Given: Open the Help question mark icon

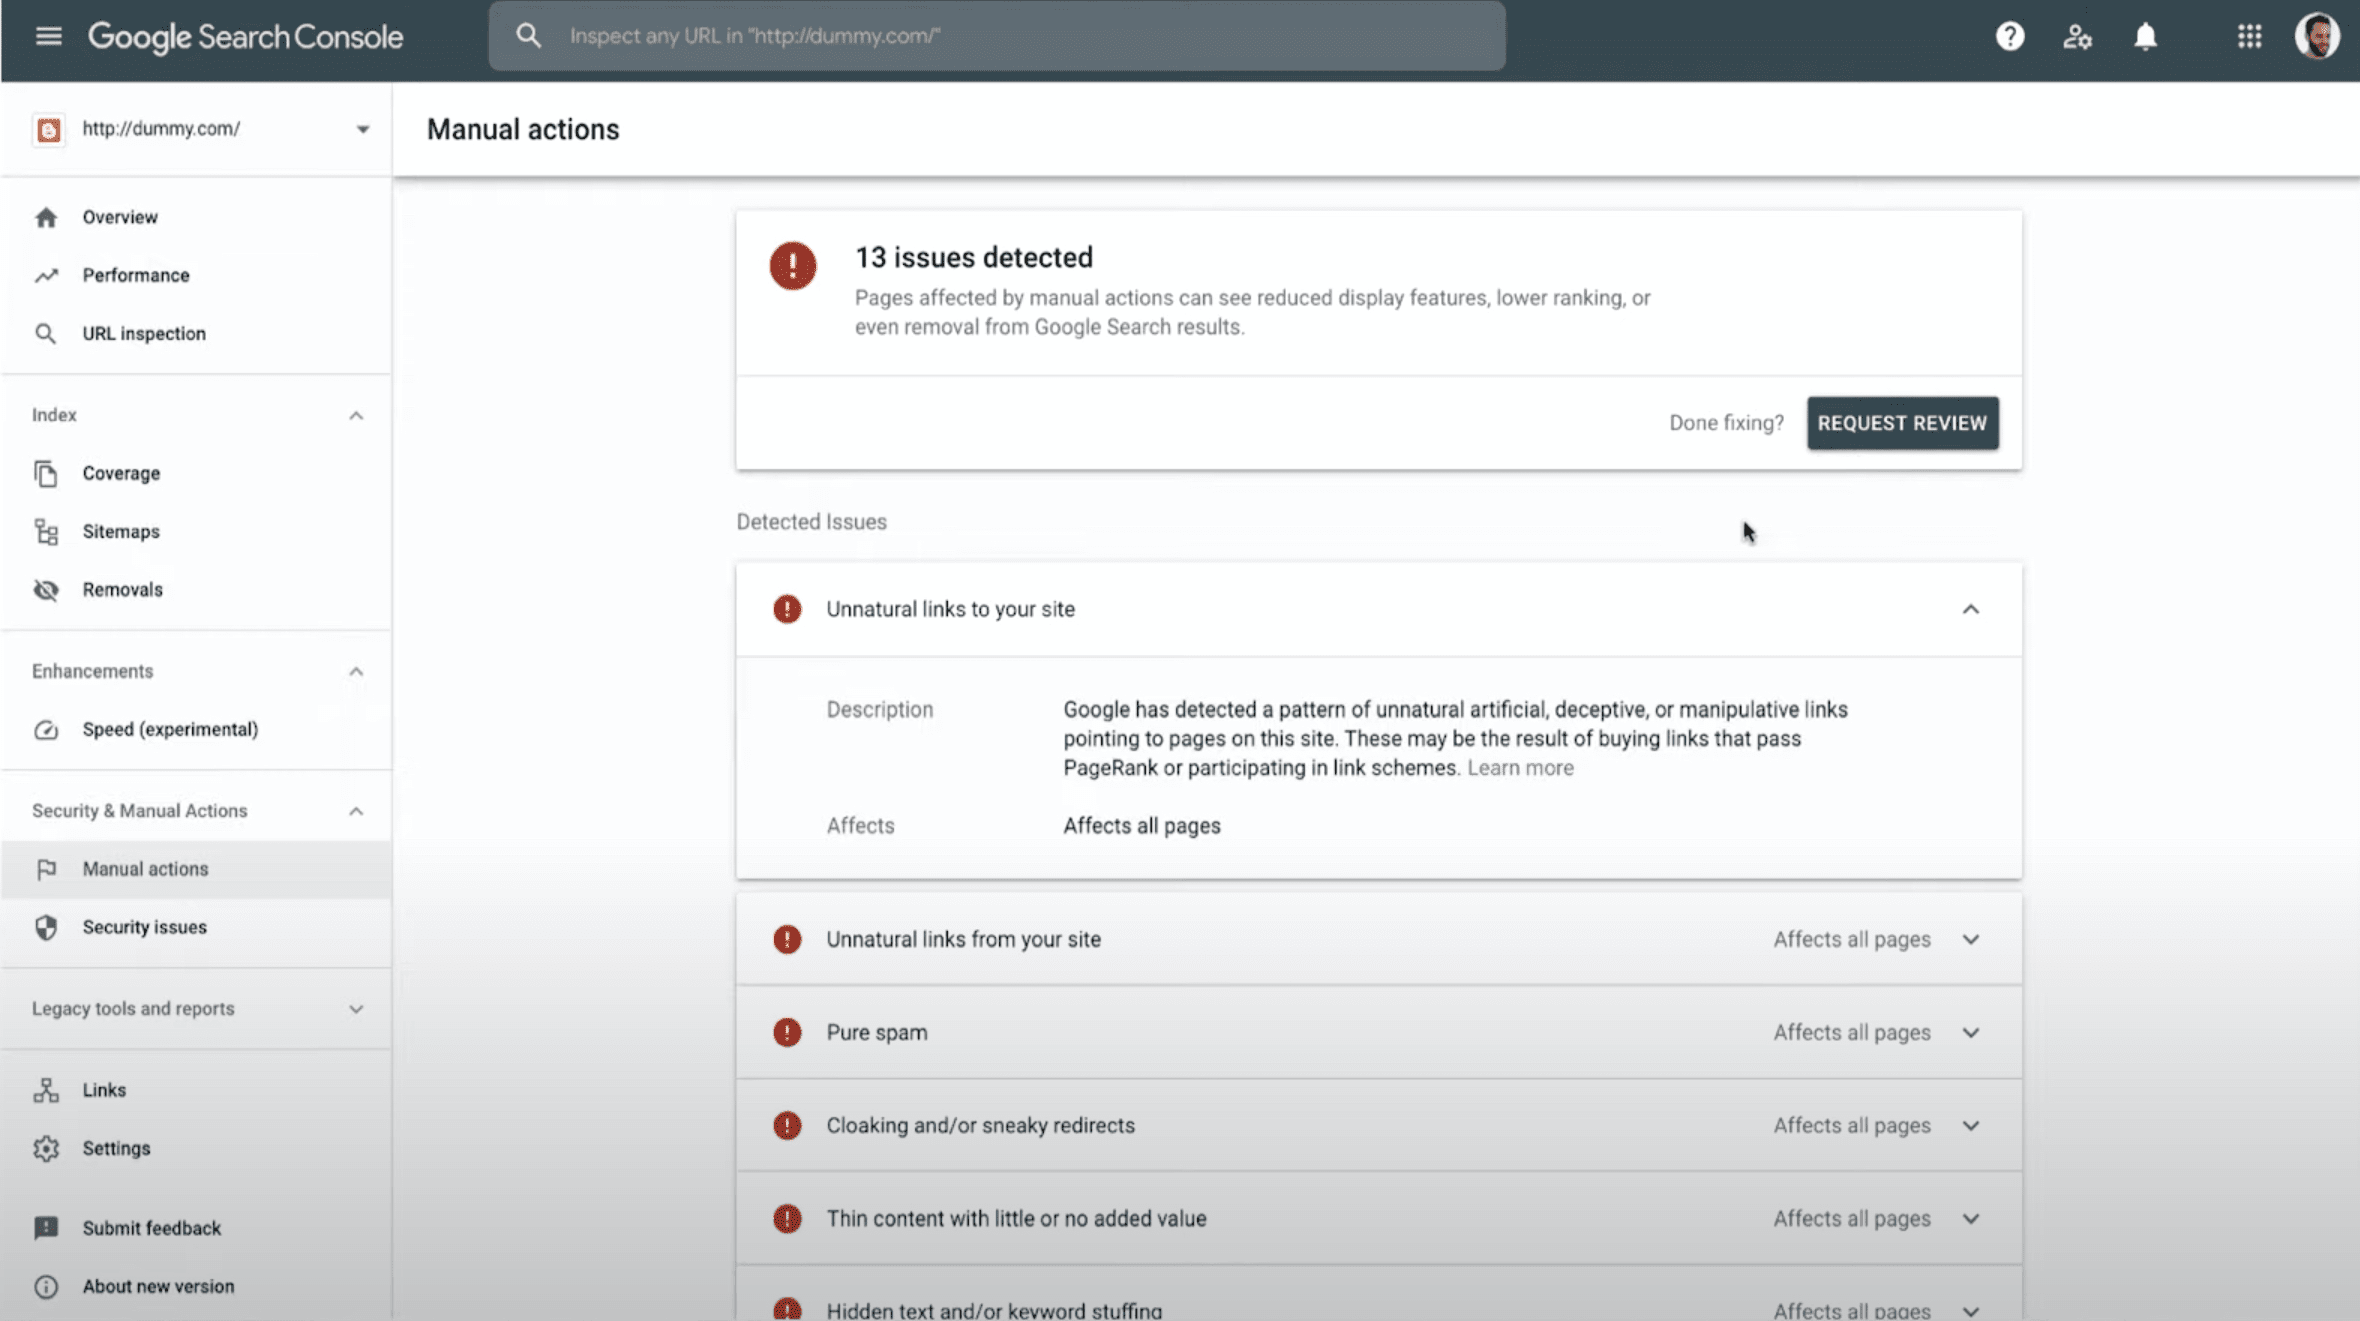Looking at the screenshot, I should pyautogui.click(x=2009, y=37).
